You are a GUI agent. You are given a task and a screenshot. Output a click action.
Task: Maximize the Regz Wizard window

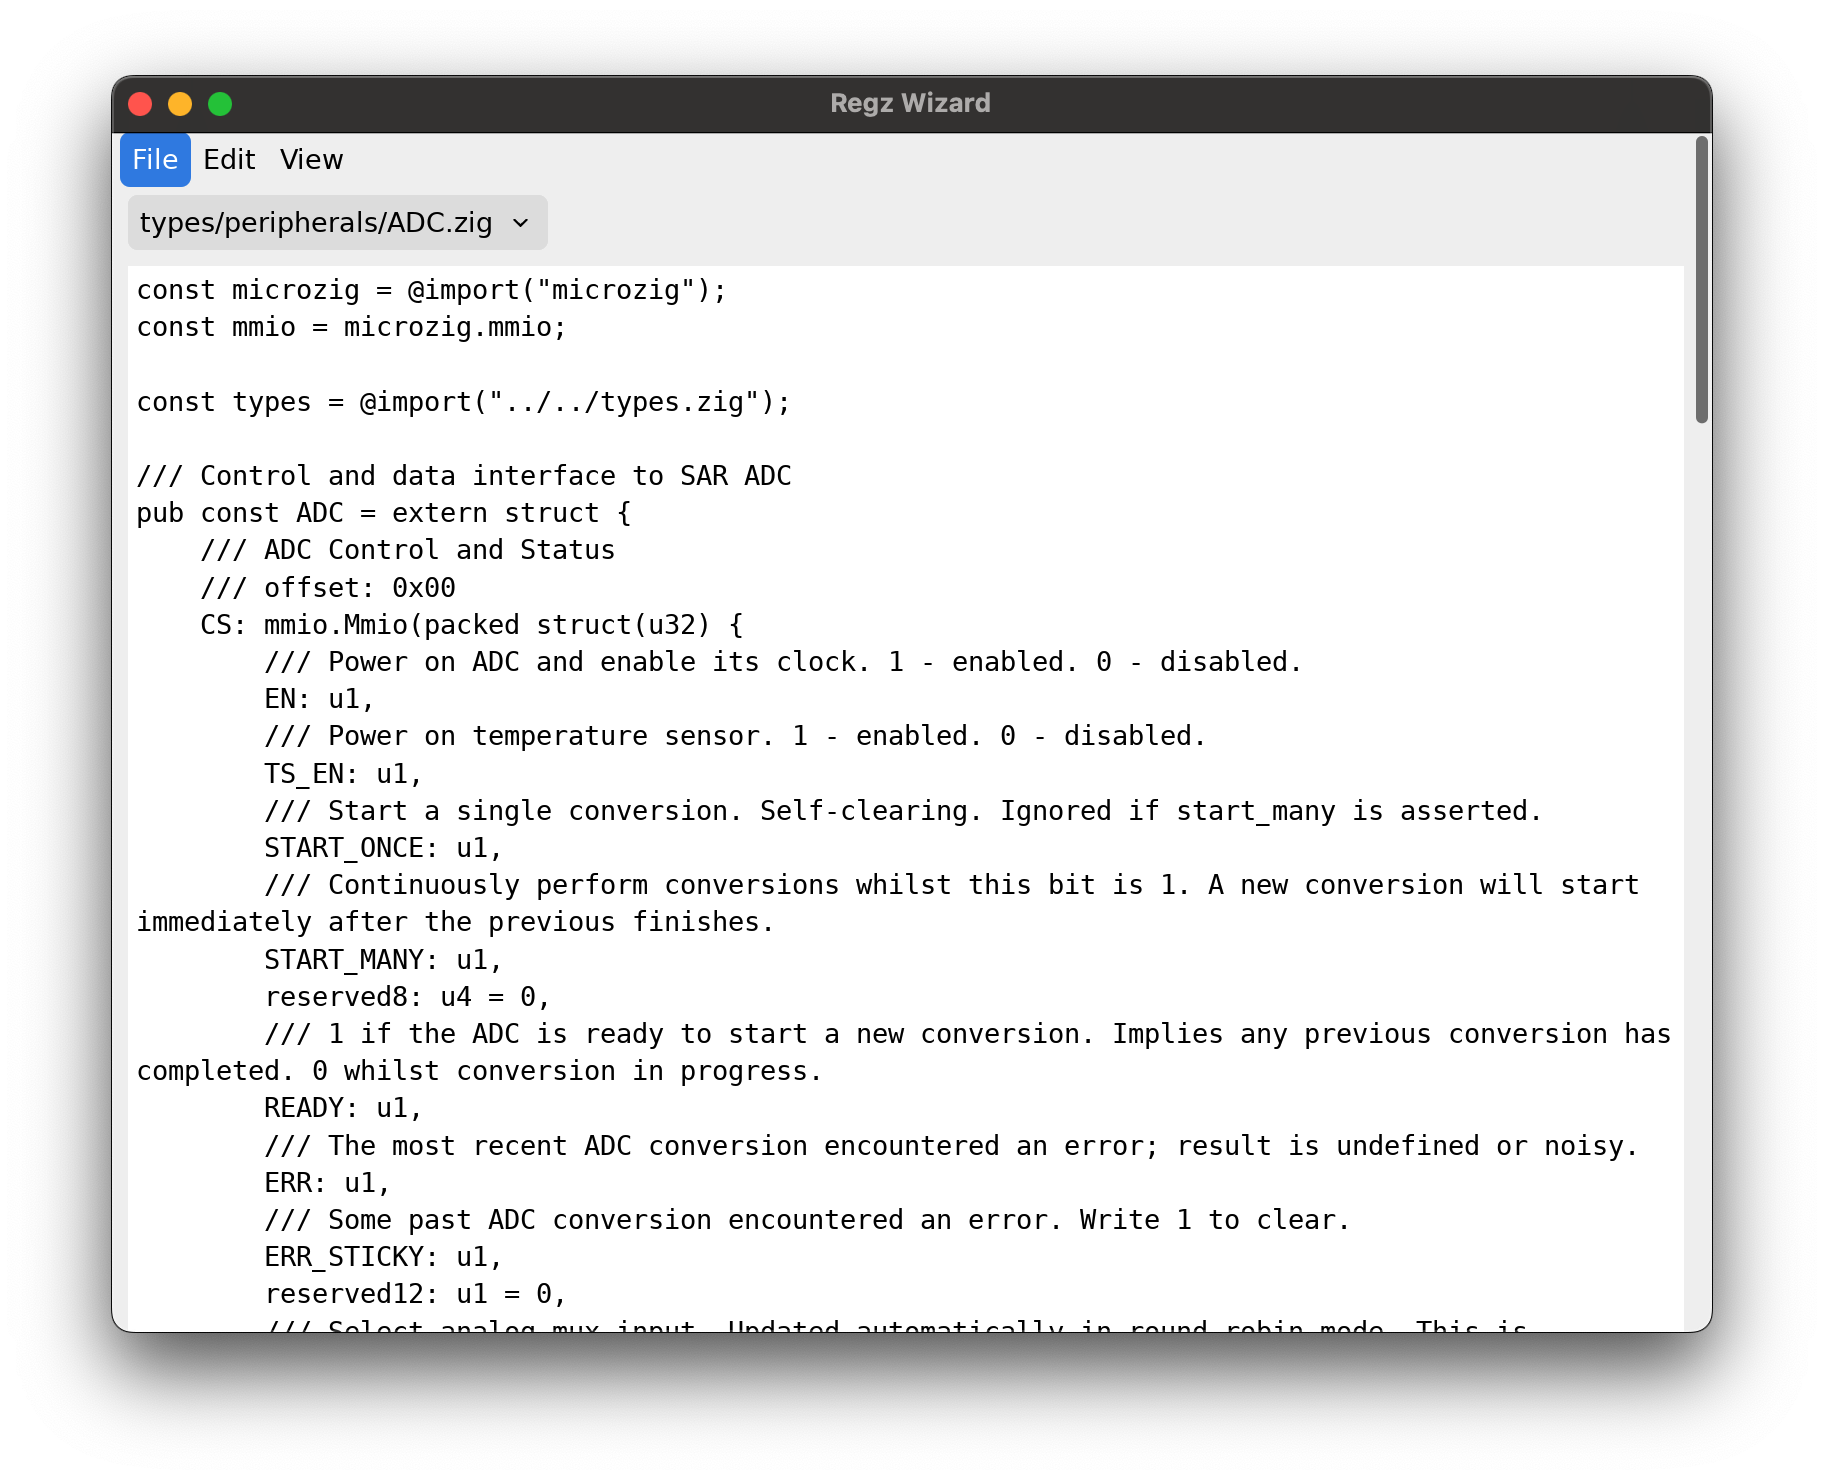(x=220, y=104)
